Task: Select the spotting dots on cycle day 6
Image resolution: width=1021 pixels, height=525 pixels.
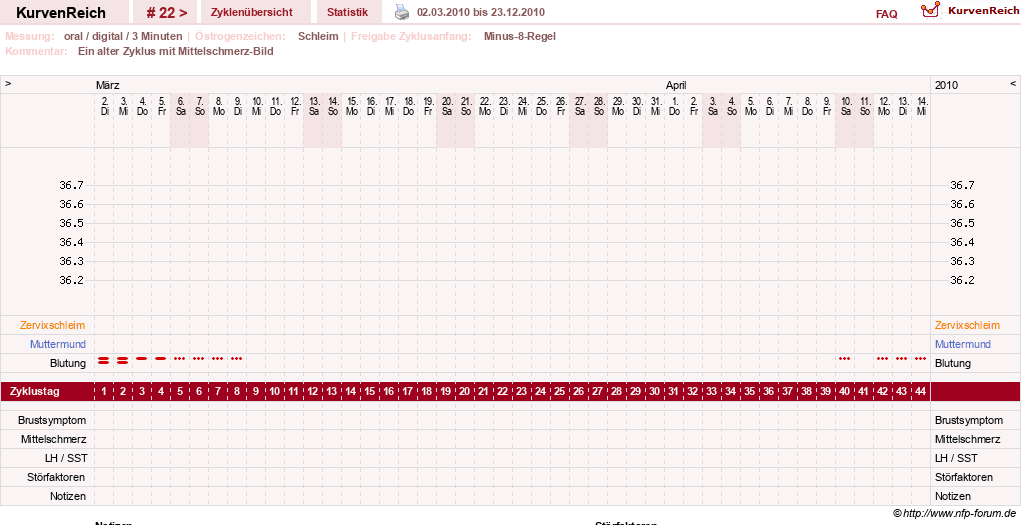Action: tap(198, 358)
